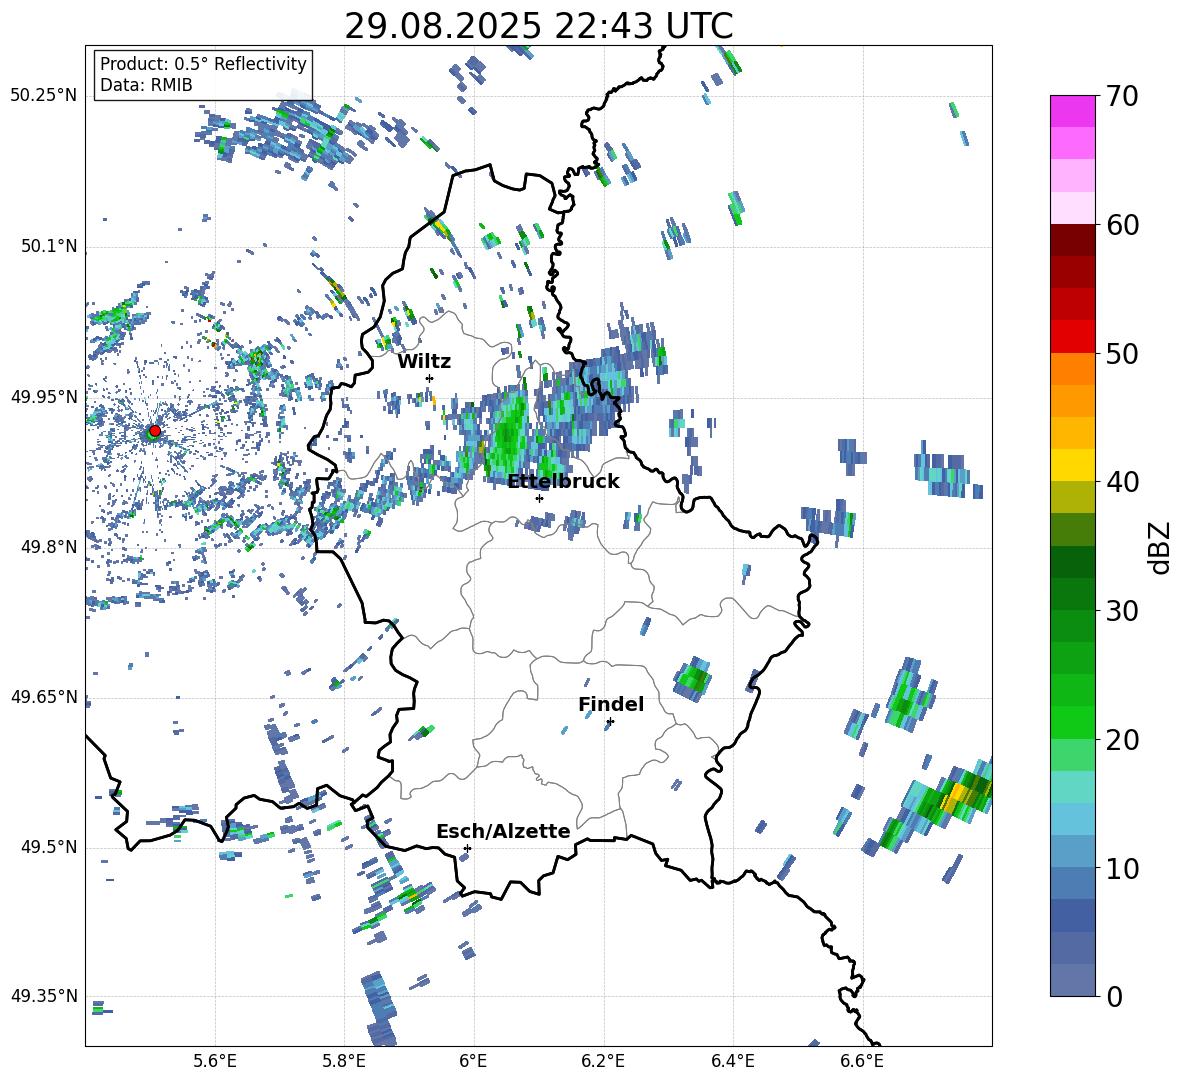Click the plus marker below Wiltz label
This screenshot has height=1081, width=1184.
(429, 378)
